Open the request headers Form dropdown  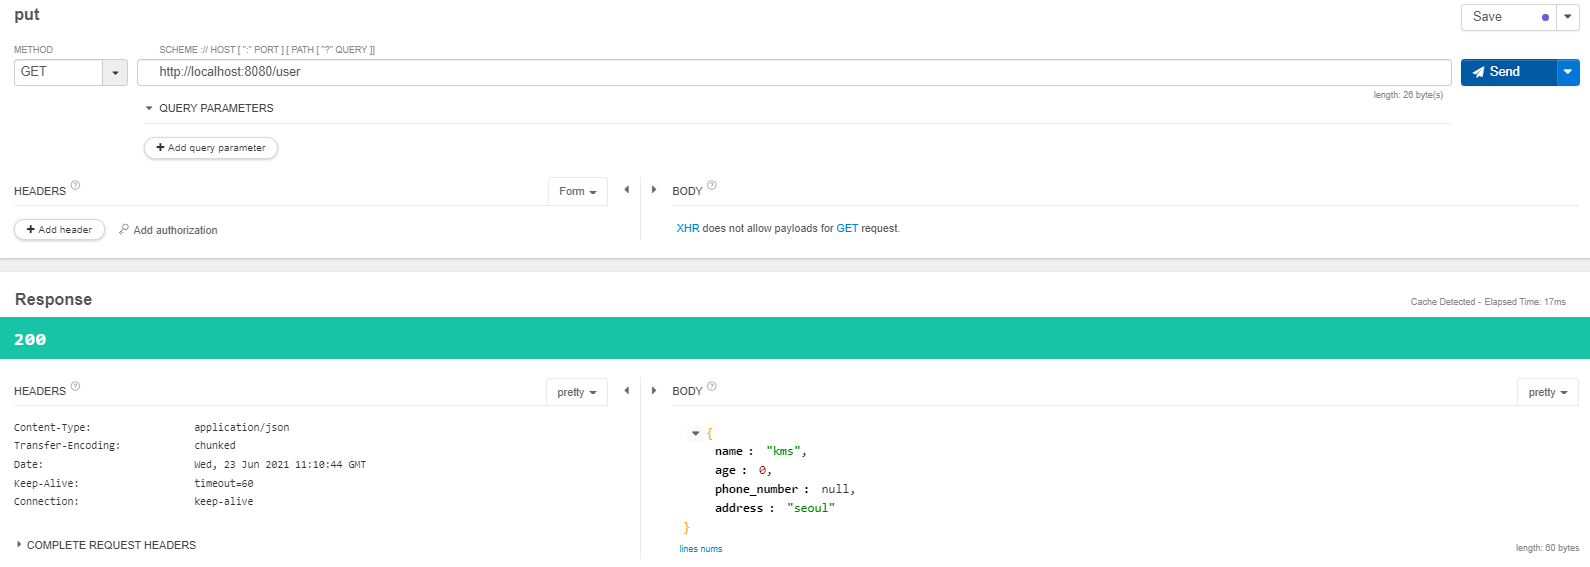[578, 192]
